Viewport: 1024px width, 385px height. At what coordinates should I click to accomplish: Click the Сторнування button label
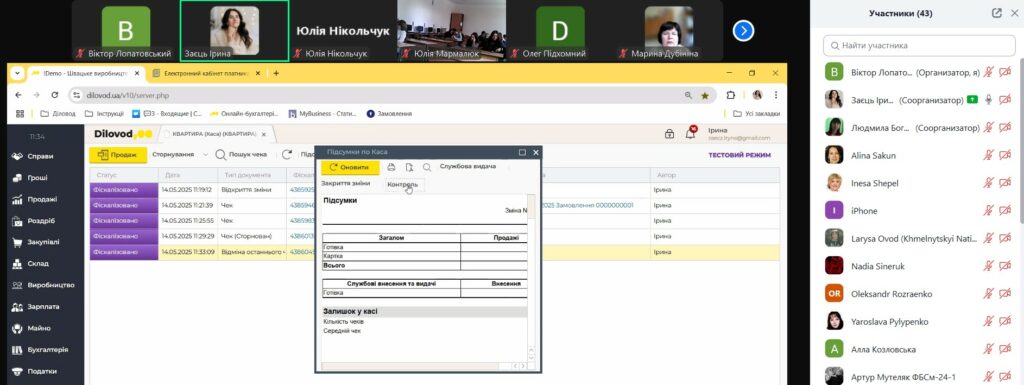tap(173, 155)
